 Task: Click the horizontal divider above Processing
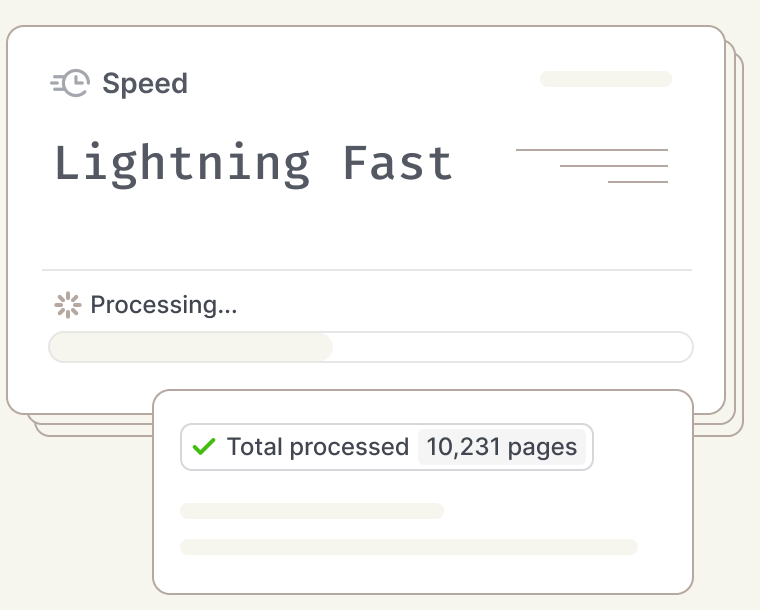click(366, 270)
